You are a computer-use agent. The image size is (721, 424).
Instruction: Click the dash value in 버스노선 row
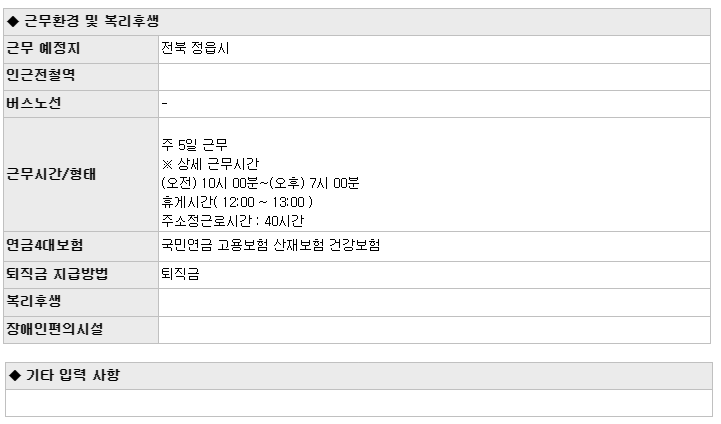tap(165, 103)
